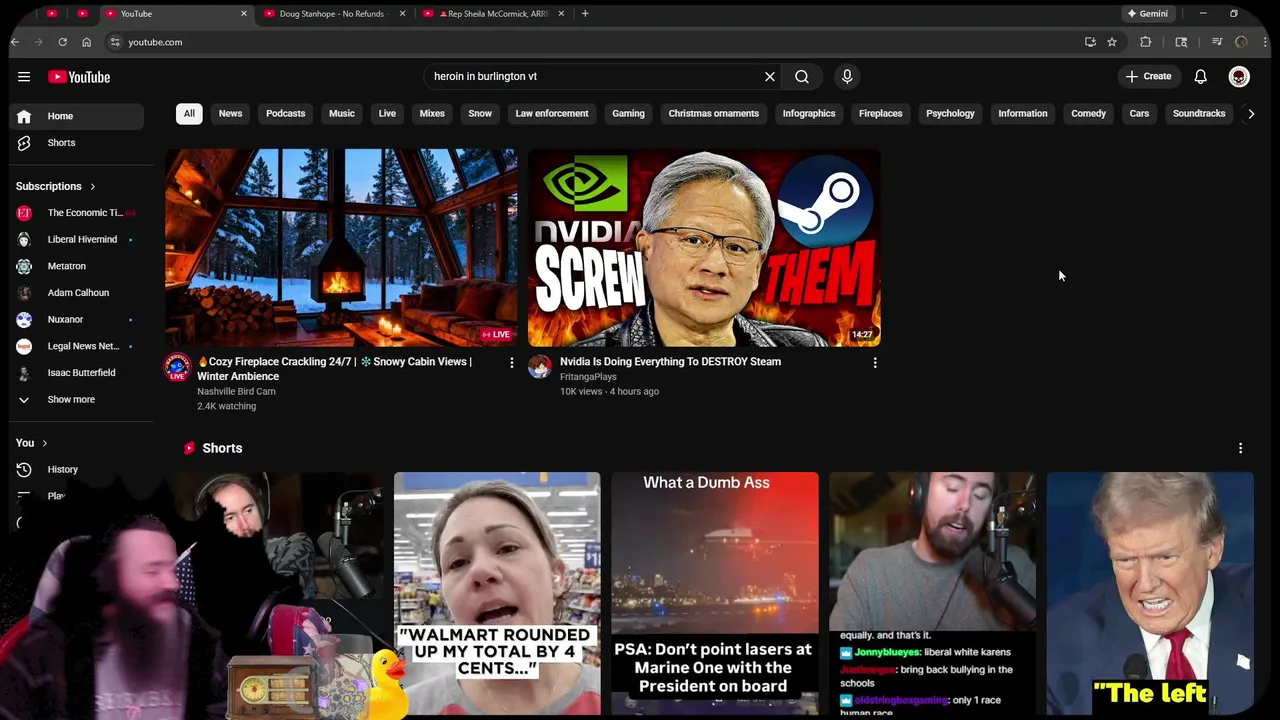Reload the page in Chrome
The width and height of the screenshot is (1280, 720).
pos(62,42)
